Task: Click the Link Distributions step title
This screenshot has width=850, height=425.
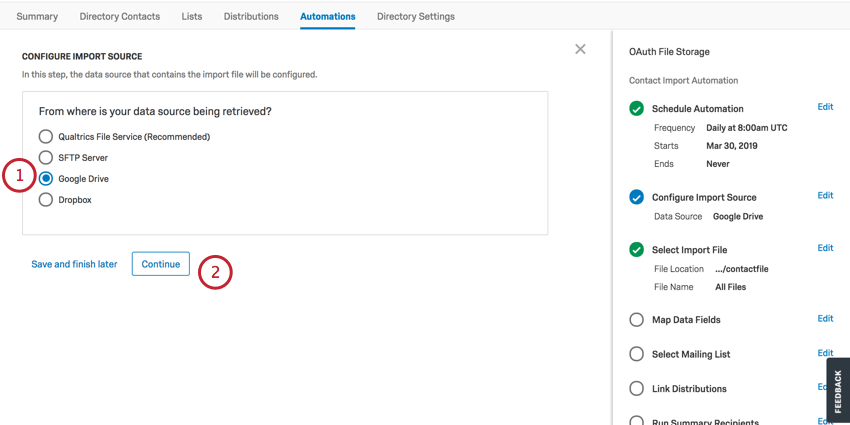Action: tap(689, 389)
